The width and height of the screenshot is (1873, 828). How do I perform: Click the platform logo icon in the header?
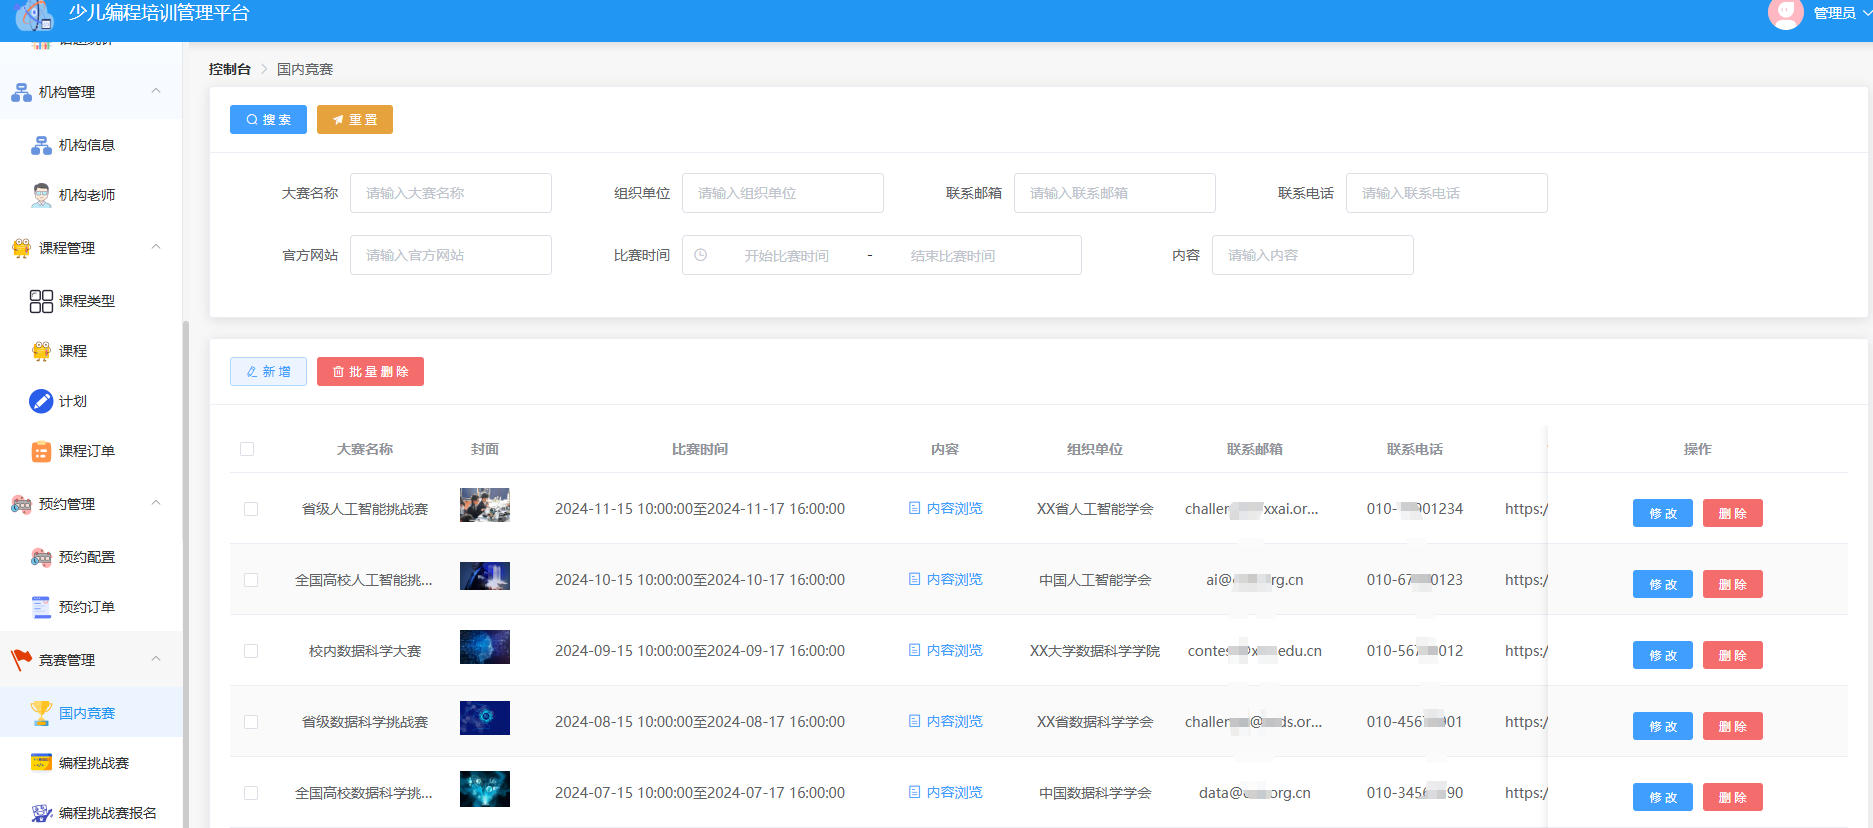point(35,14)
